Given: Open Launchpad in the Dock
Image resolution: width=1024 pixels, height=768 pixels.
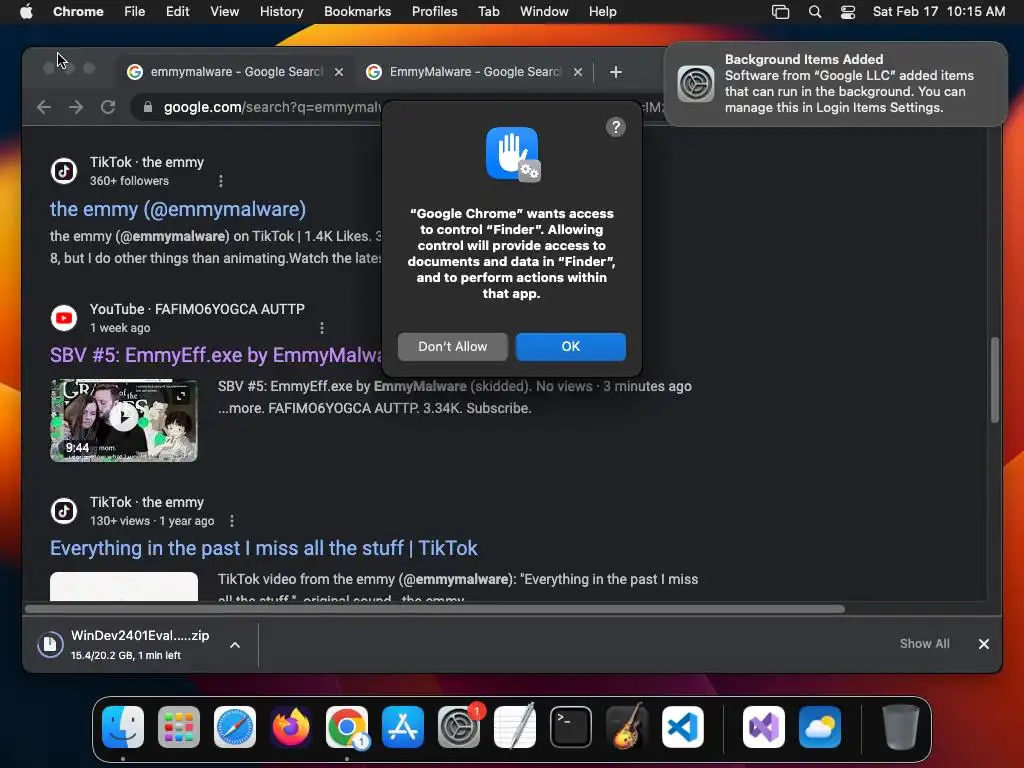Looking at the screenshot, I should pyautogui.click(x=178, y=727).
